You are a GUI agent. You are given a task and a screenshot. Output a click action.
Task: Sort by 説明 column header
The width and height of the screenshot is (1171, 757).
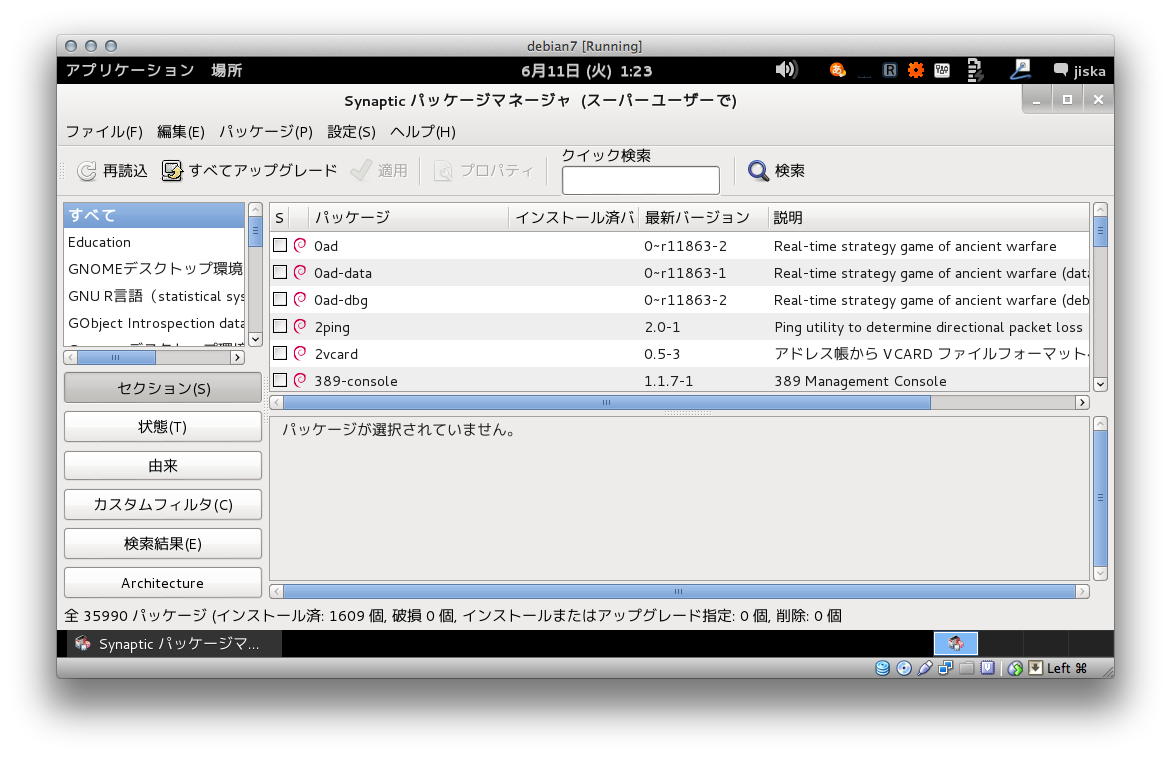(x=928, y=217)
